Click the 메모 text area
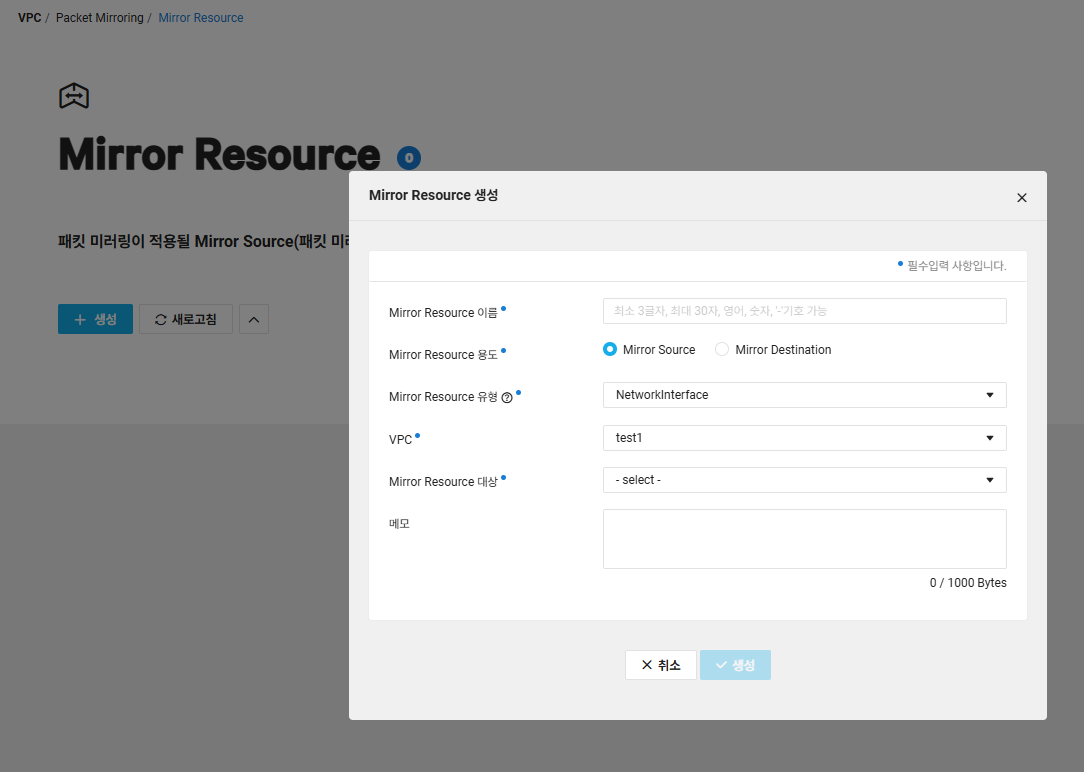This screenshot has width=1084, height=772. click(x=805, y=539)
